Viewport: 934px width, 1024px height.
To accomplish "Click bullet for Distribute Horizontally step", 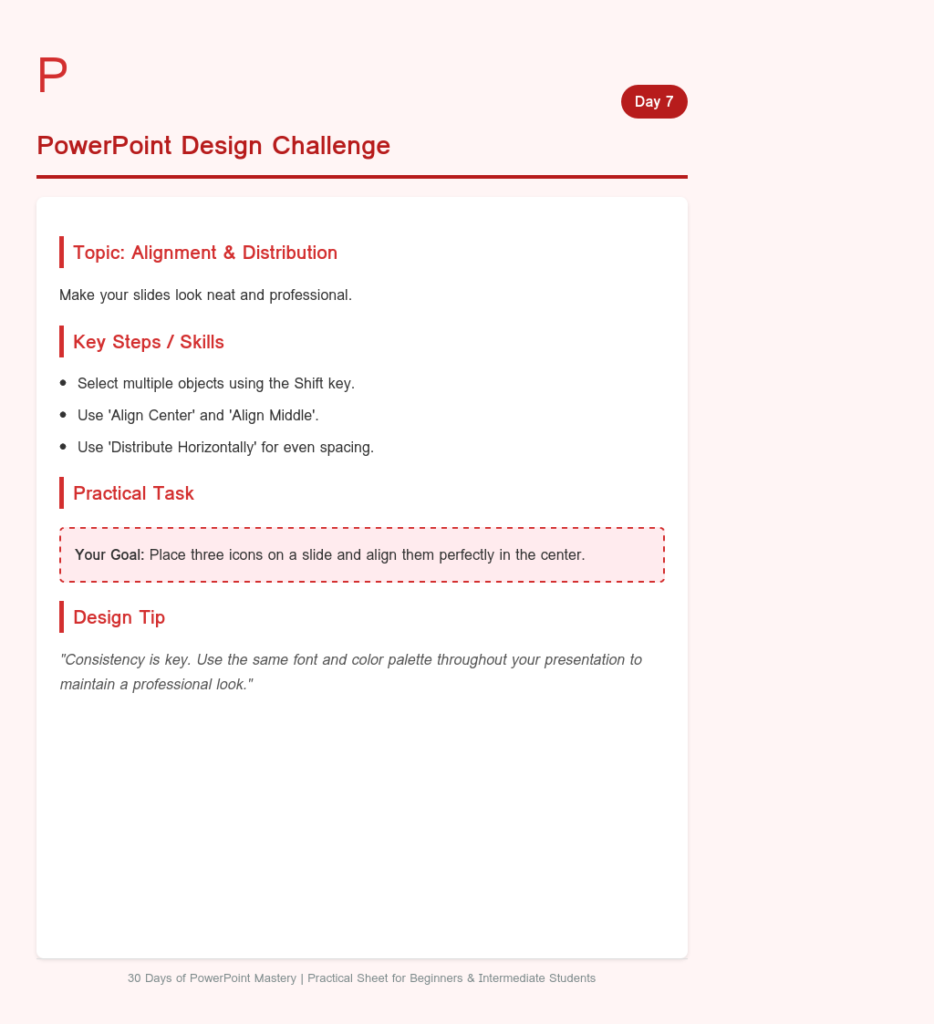I will (63, 447).
